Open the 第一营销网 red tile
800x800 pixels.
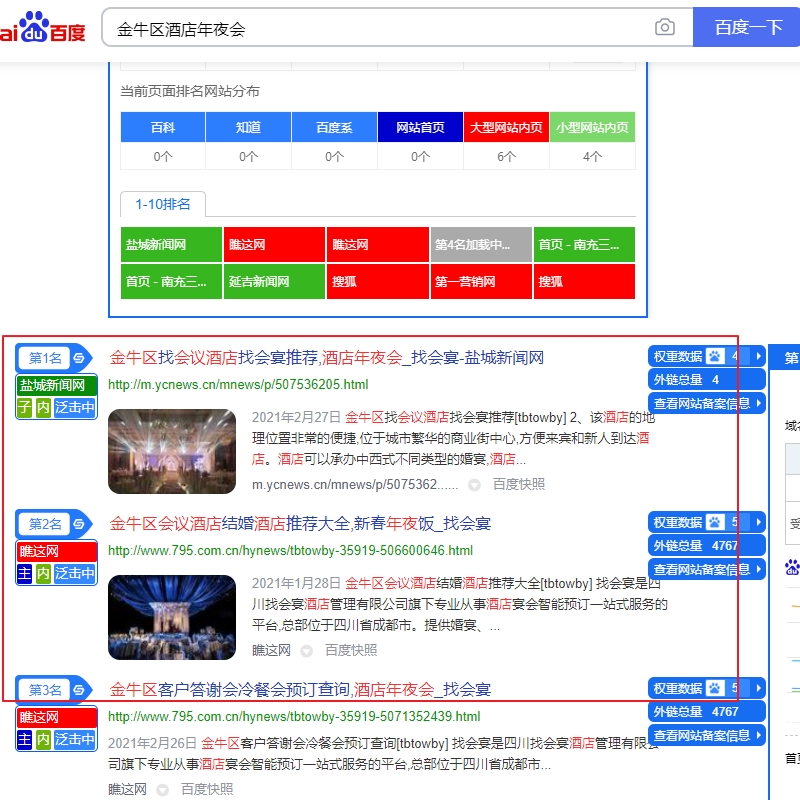481,281
